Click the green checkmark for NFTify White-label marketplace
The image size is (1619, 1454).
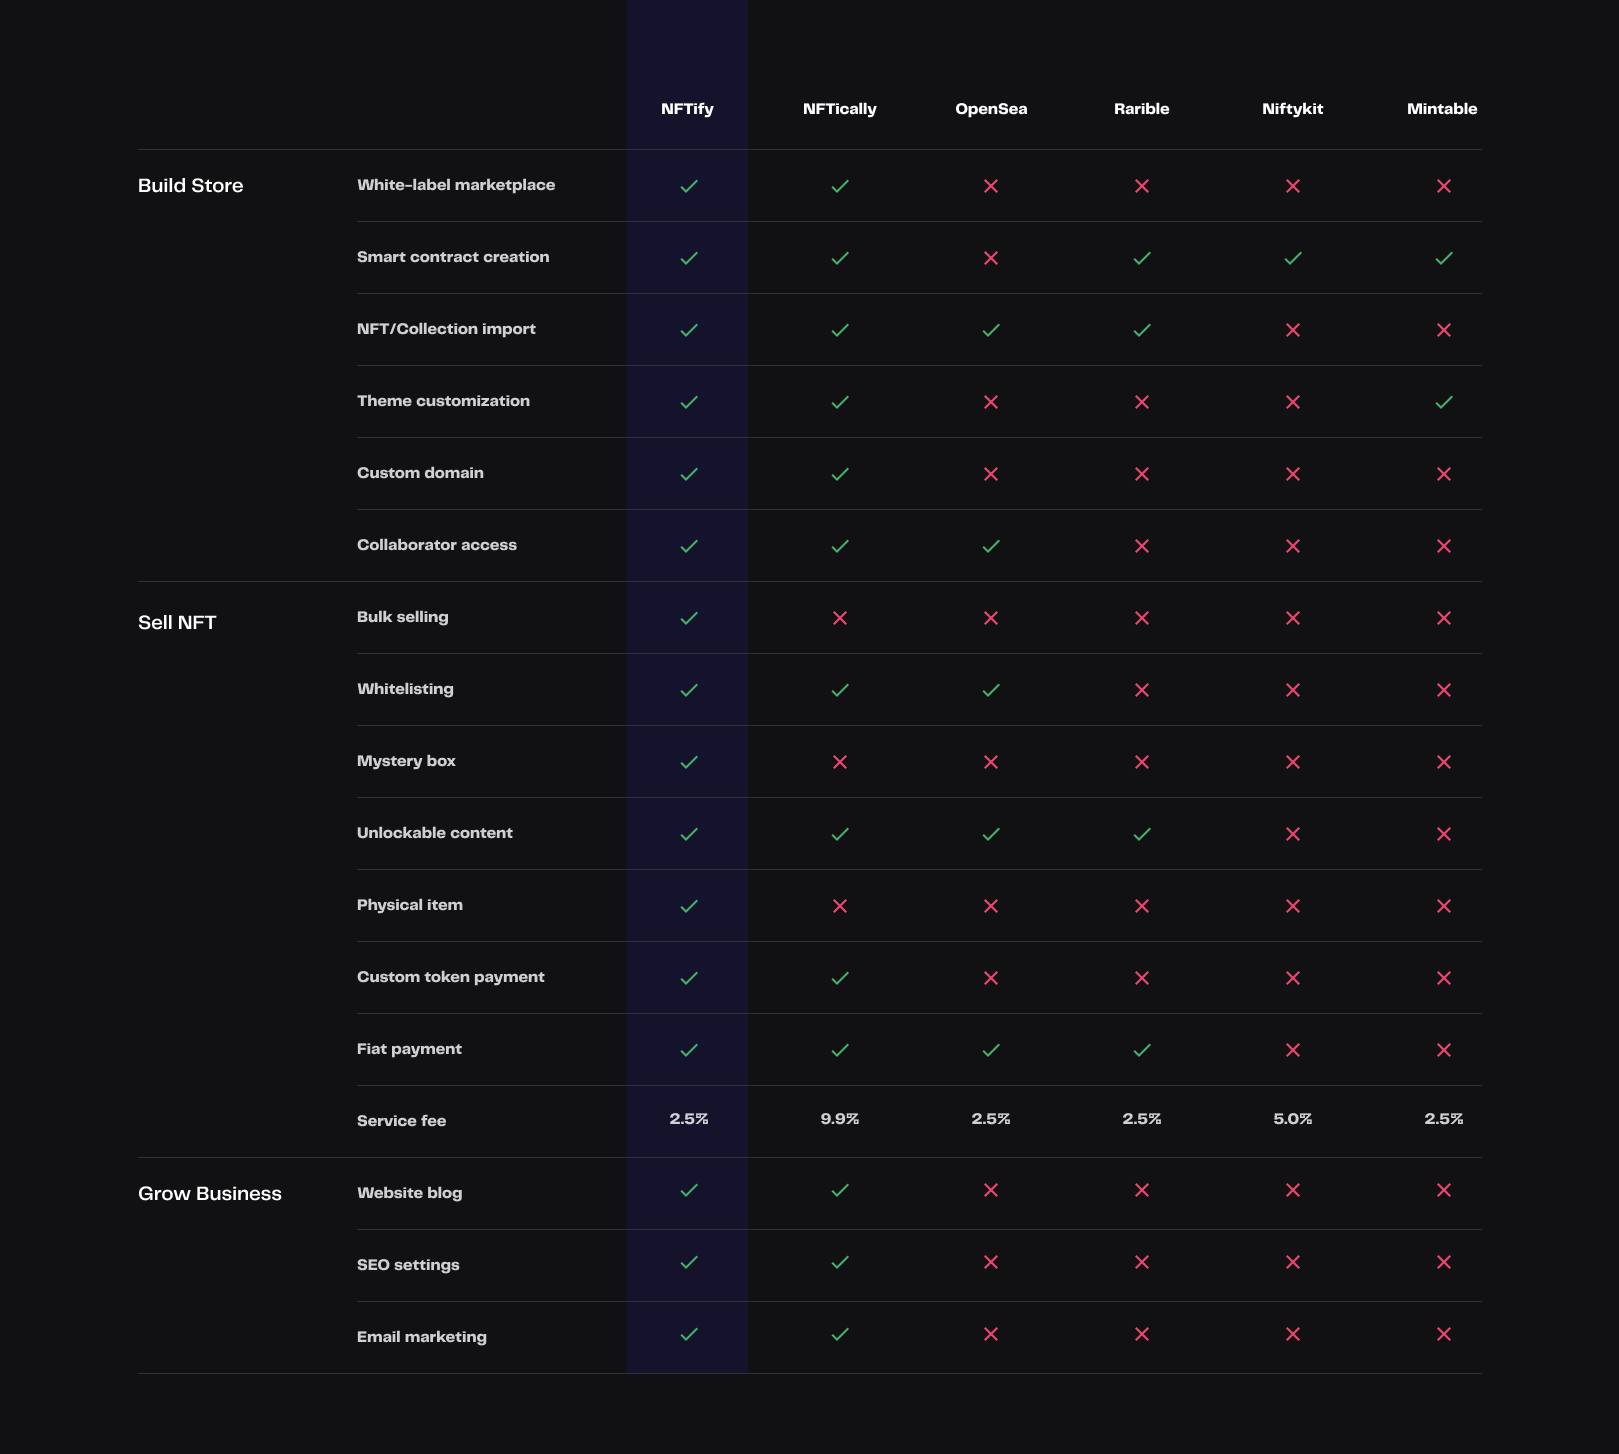click(688, 185)
